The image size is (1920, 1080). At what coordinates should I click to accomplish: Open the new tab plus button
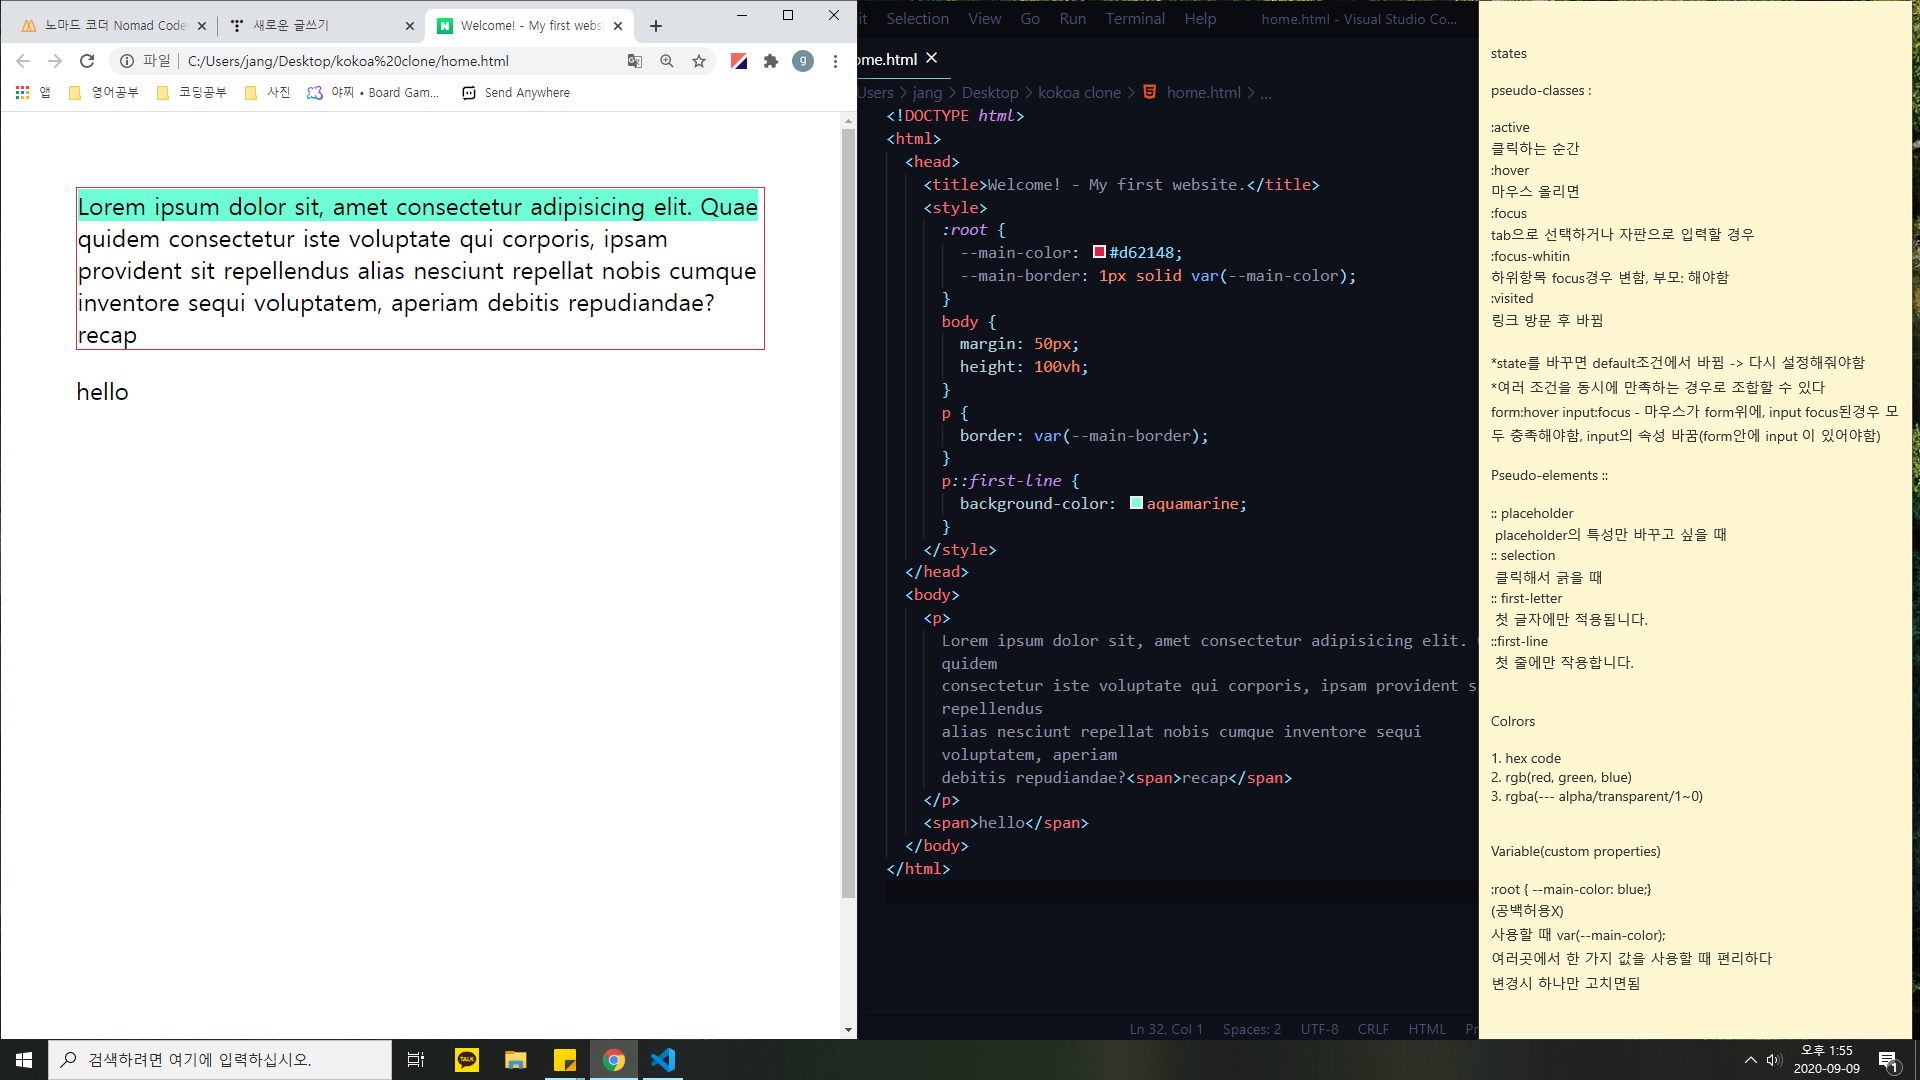656,26
